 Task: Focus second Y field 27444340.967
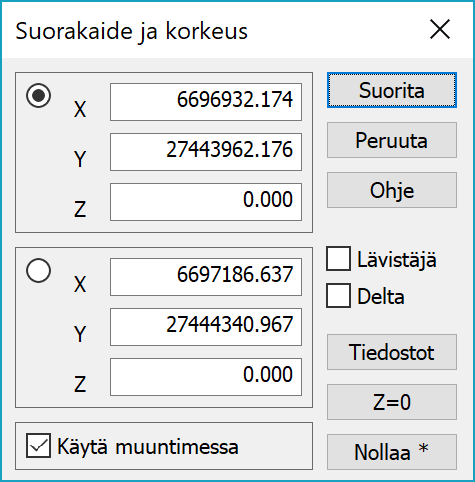(x=206, y=327)
